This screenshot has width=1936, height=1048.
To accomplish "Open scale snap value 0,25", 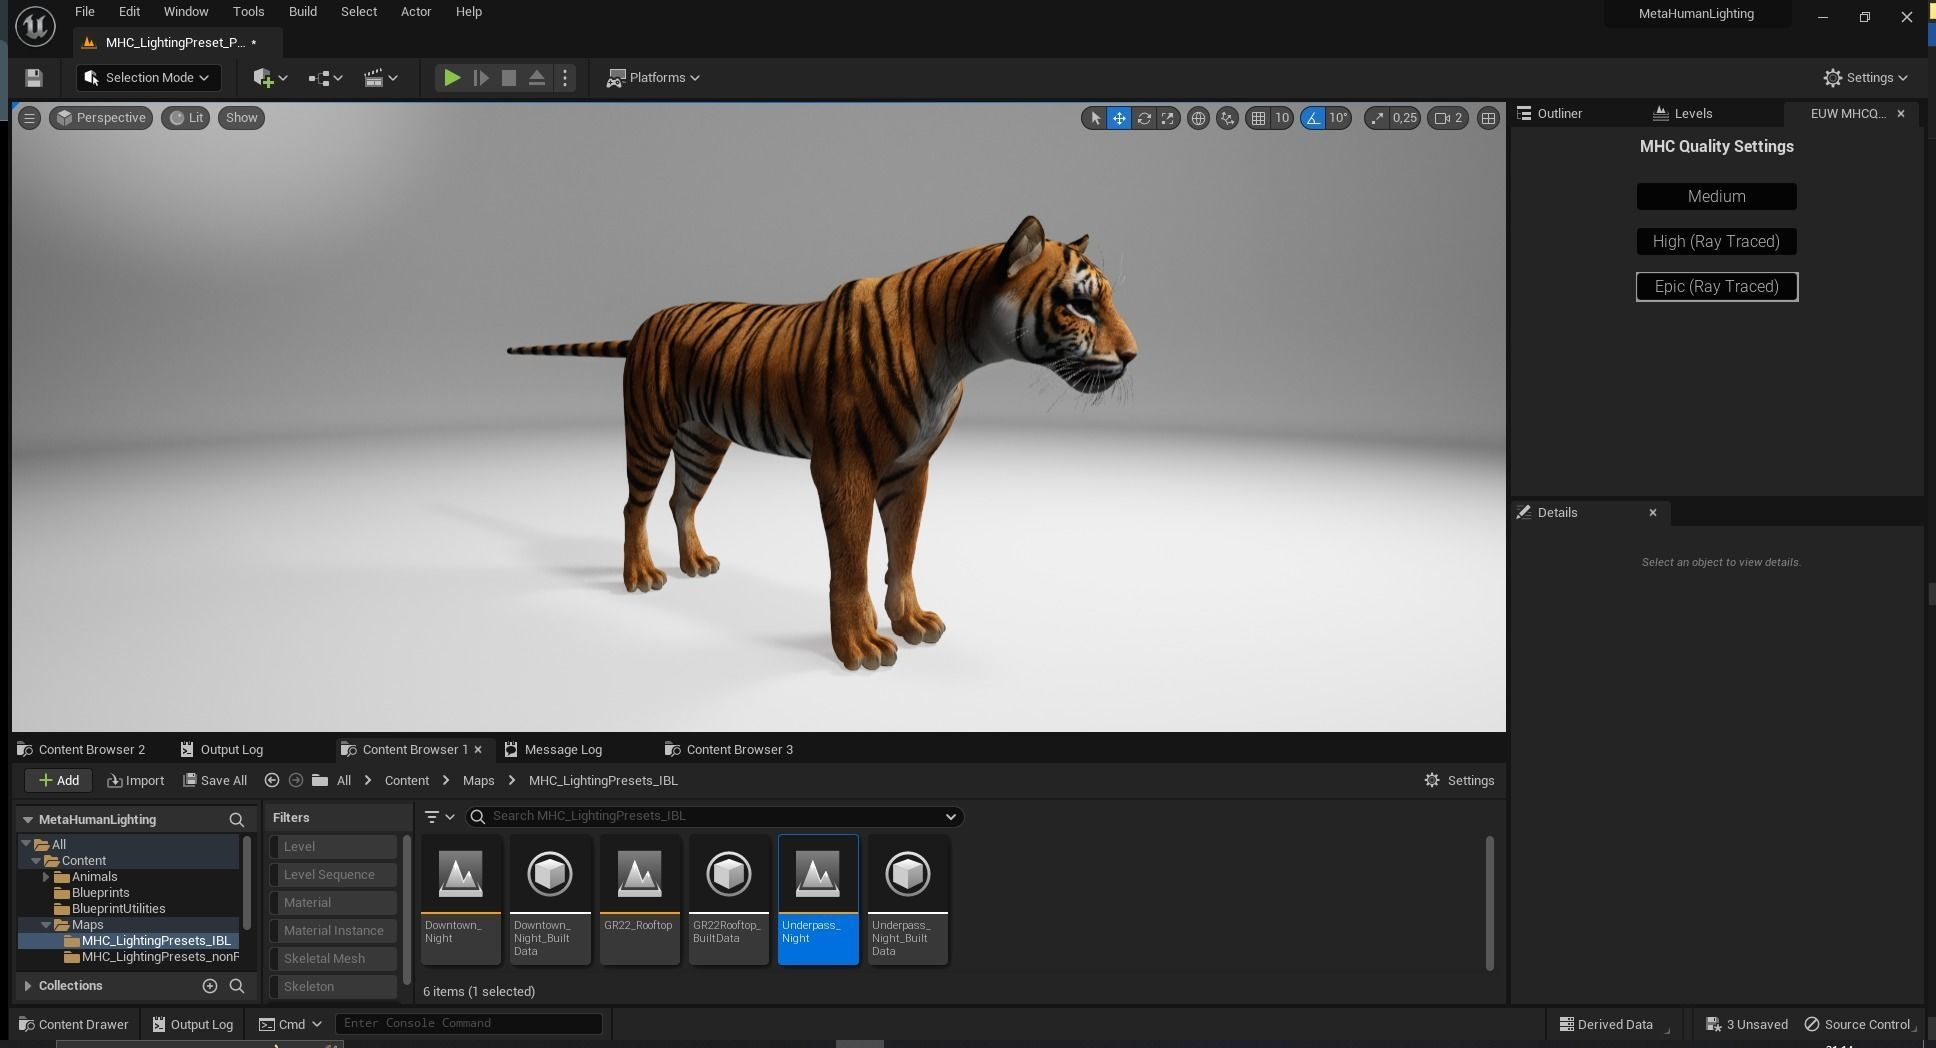I will (x=1405, y=118).
